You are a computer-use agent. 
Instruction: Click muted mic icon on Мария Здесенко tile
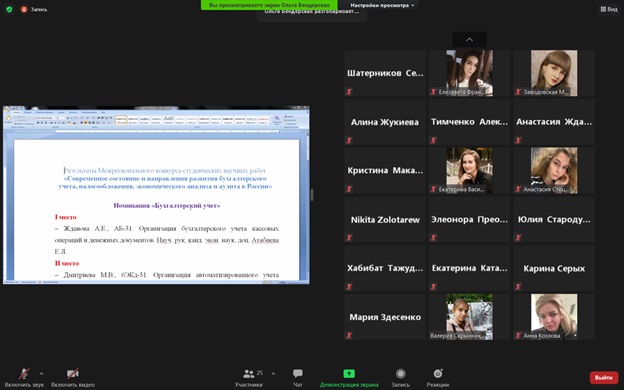click(x=349, y=335)
